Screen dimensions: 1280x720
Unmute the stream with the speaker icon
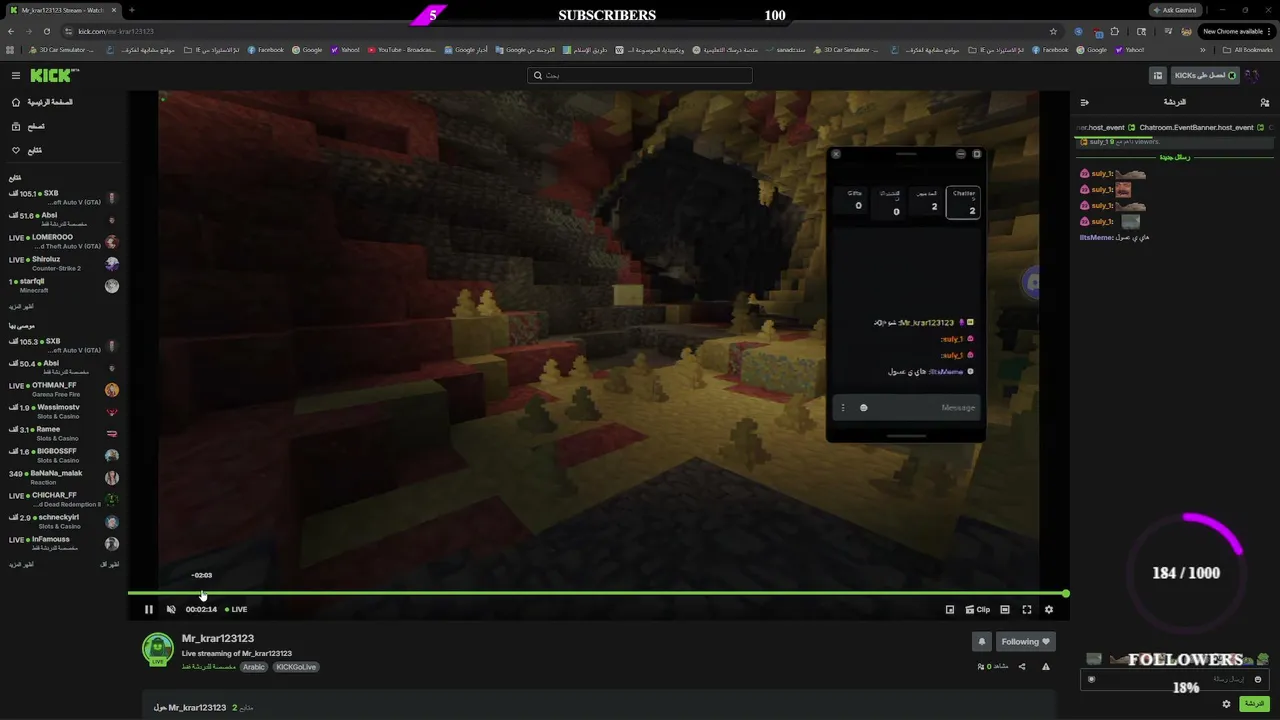171,609
